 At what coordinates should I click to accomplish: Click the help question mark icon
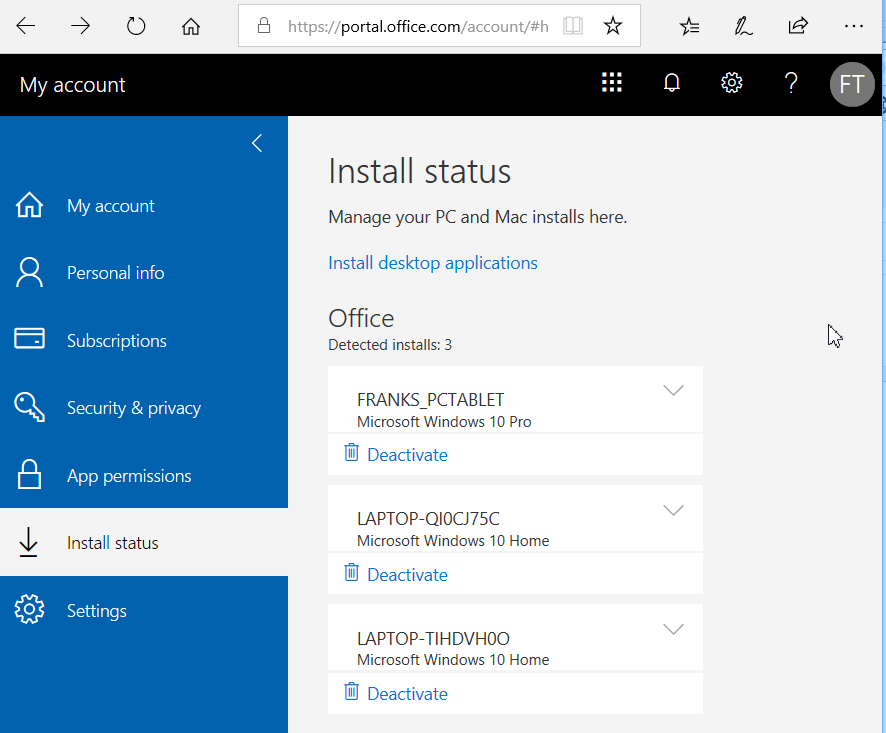791,84
